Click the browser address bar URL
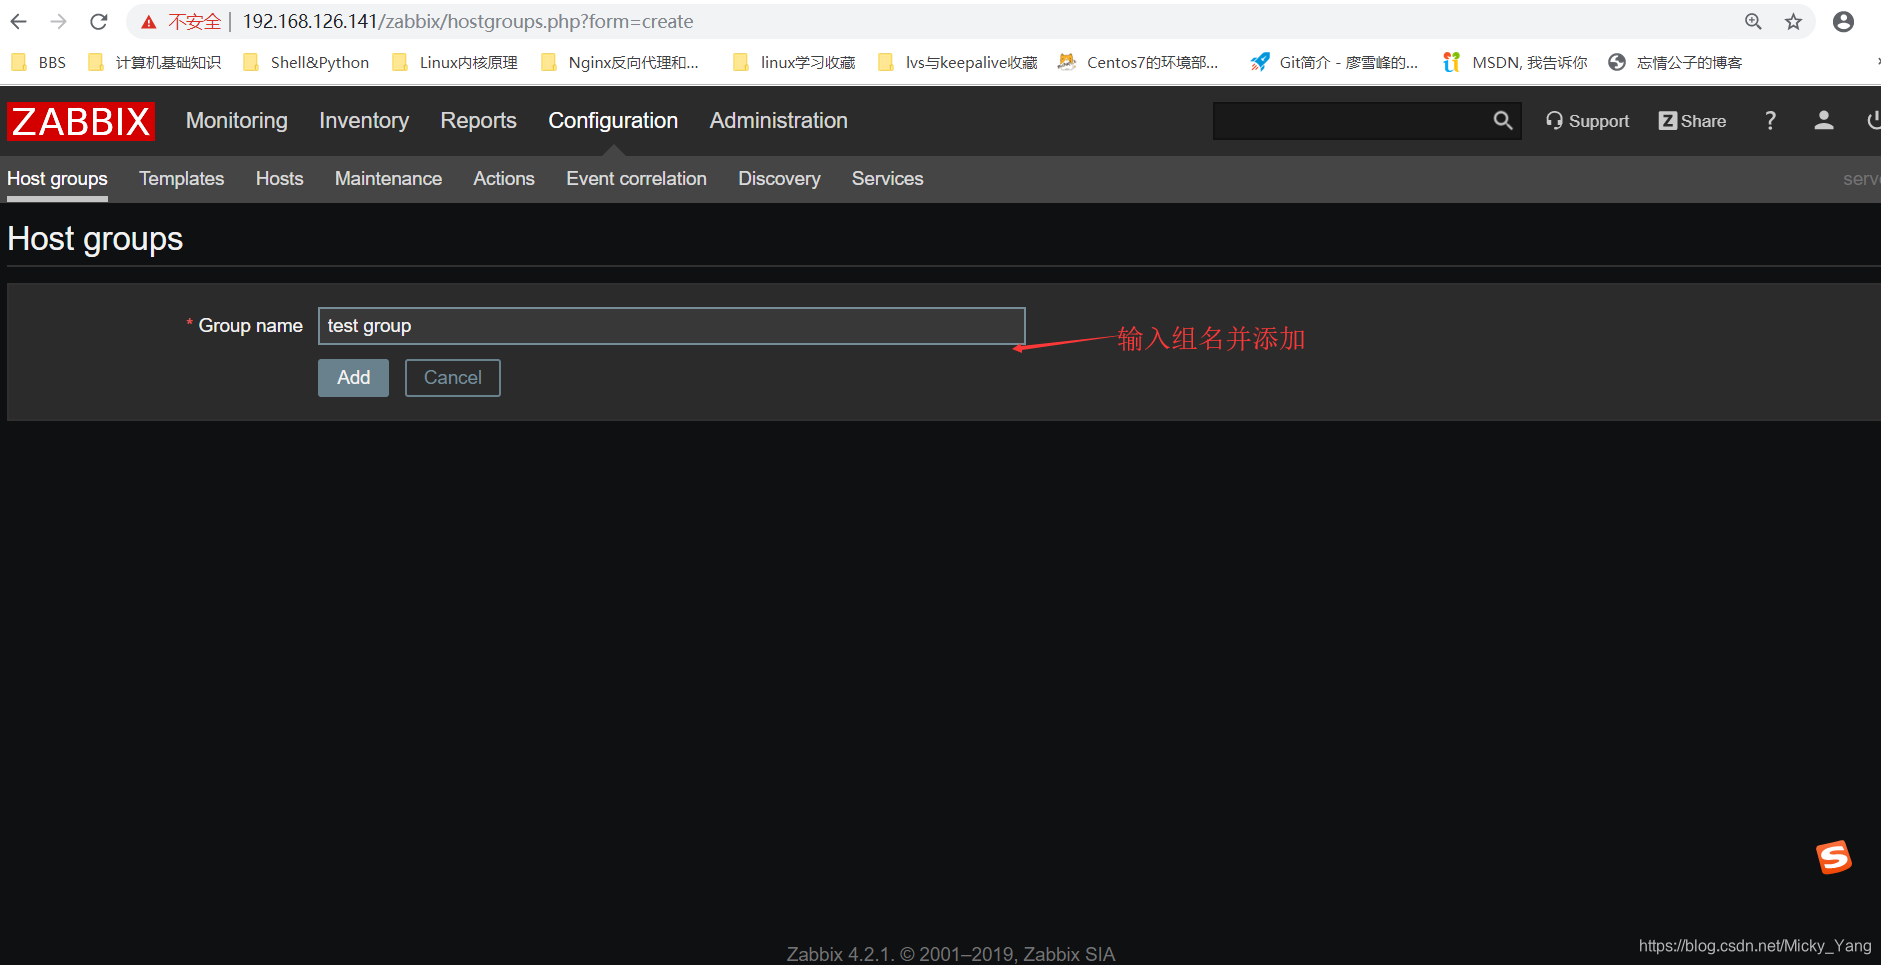 coord(468,22)
